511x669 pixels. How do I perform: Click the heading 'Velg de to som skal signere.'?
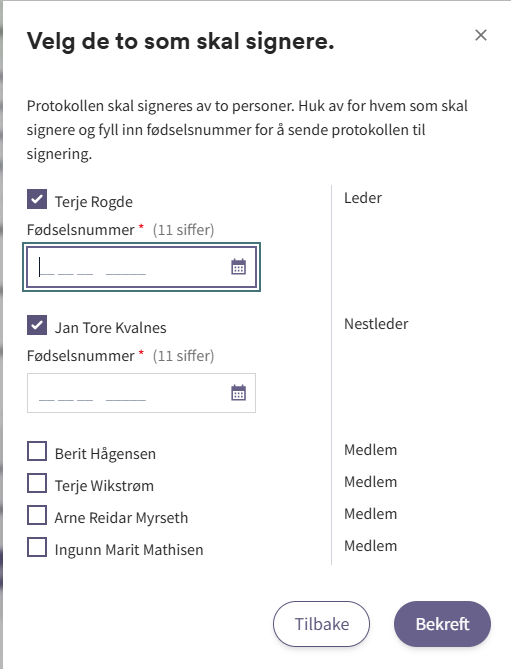pos(180,41)
